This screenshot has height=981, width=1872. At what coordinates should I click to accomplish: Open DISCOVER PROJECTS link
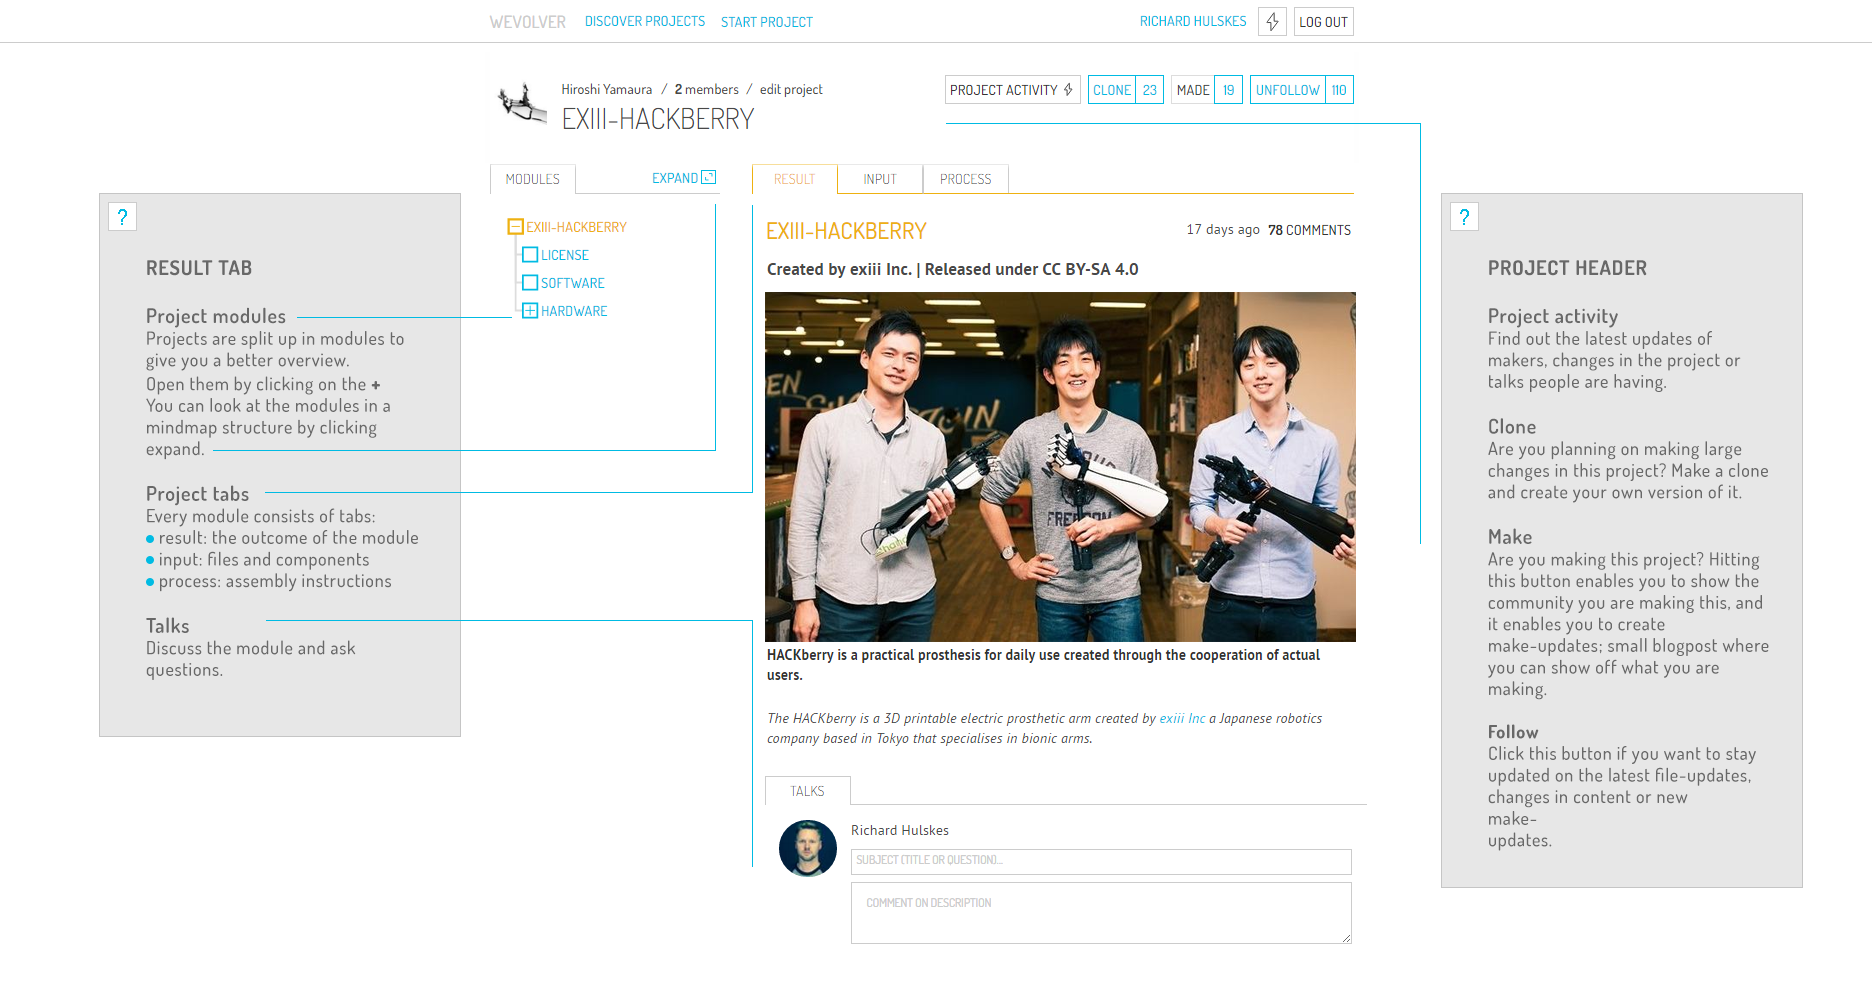click(x=645, y=21)
